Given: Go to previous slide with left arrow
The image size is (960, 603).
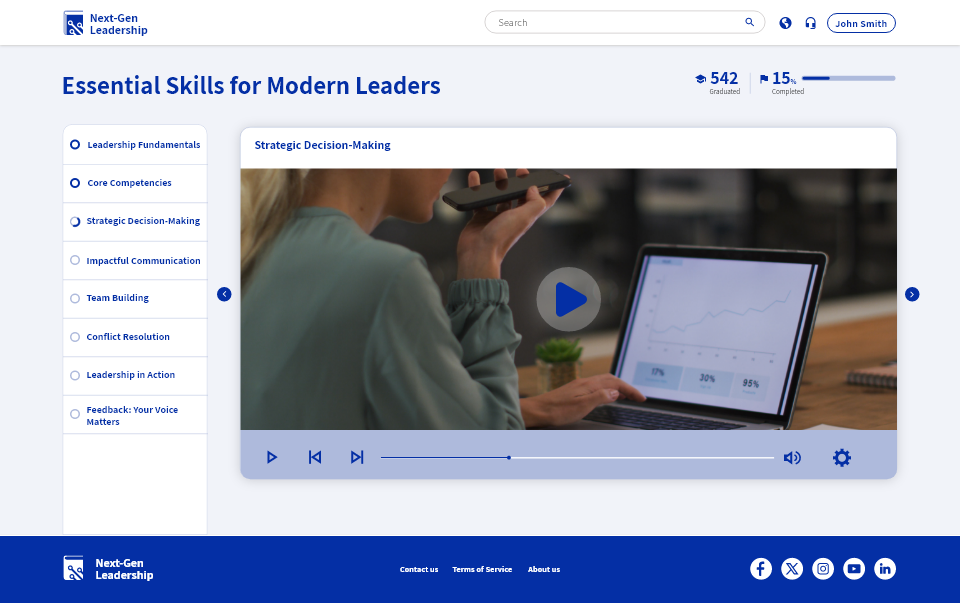Looking at the screenshot, I should click(x=224, y=294).
